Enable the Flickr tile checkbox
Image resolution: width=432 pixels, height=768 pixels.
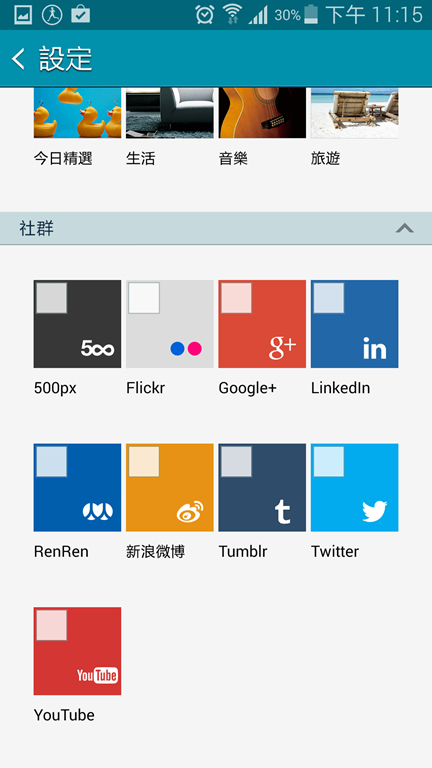tap(144, 298)
